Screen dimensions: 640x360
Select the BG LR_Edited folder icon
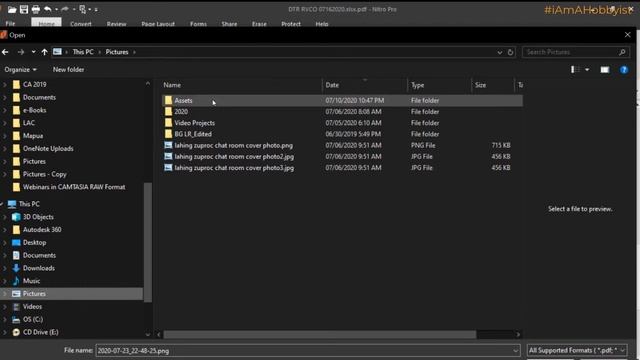(x=168, y=134)
